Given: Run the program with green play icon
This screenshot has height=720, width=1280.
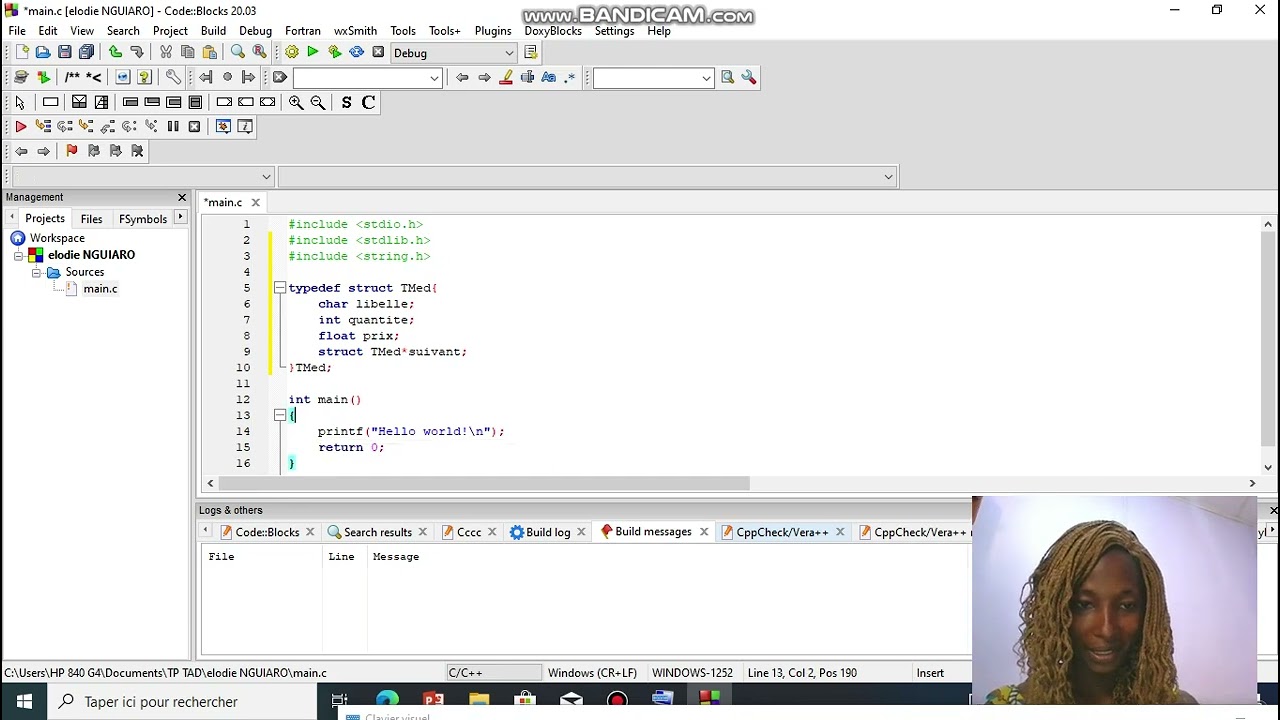Looking at the screenshot, I should pyautogui.click(x=313, y=52).
